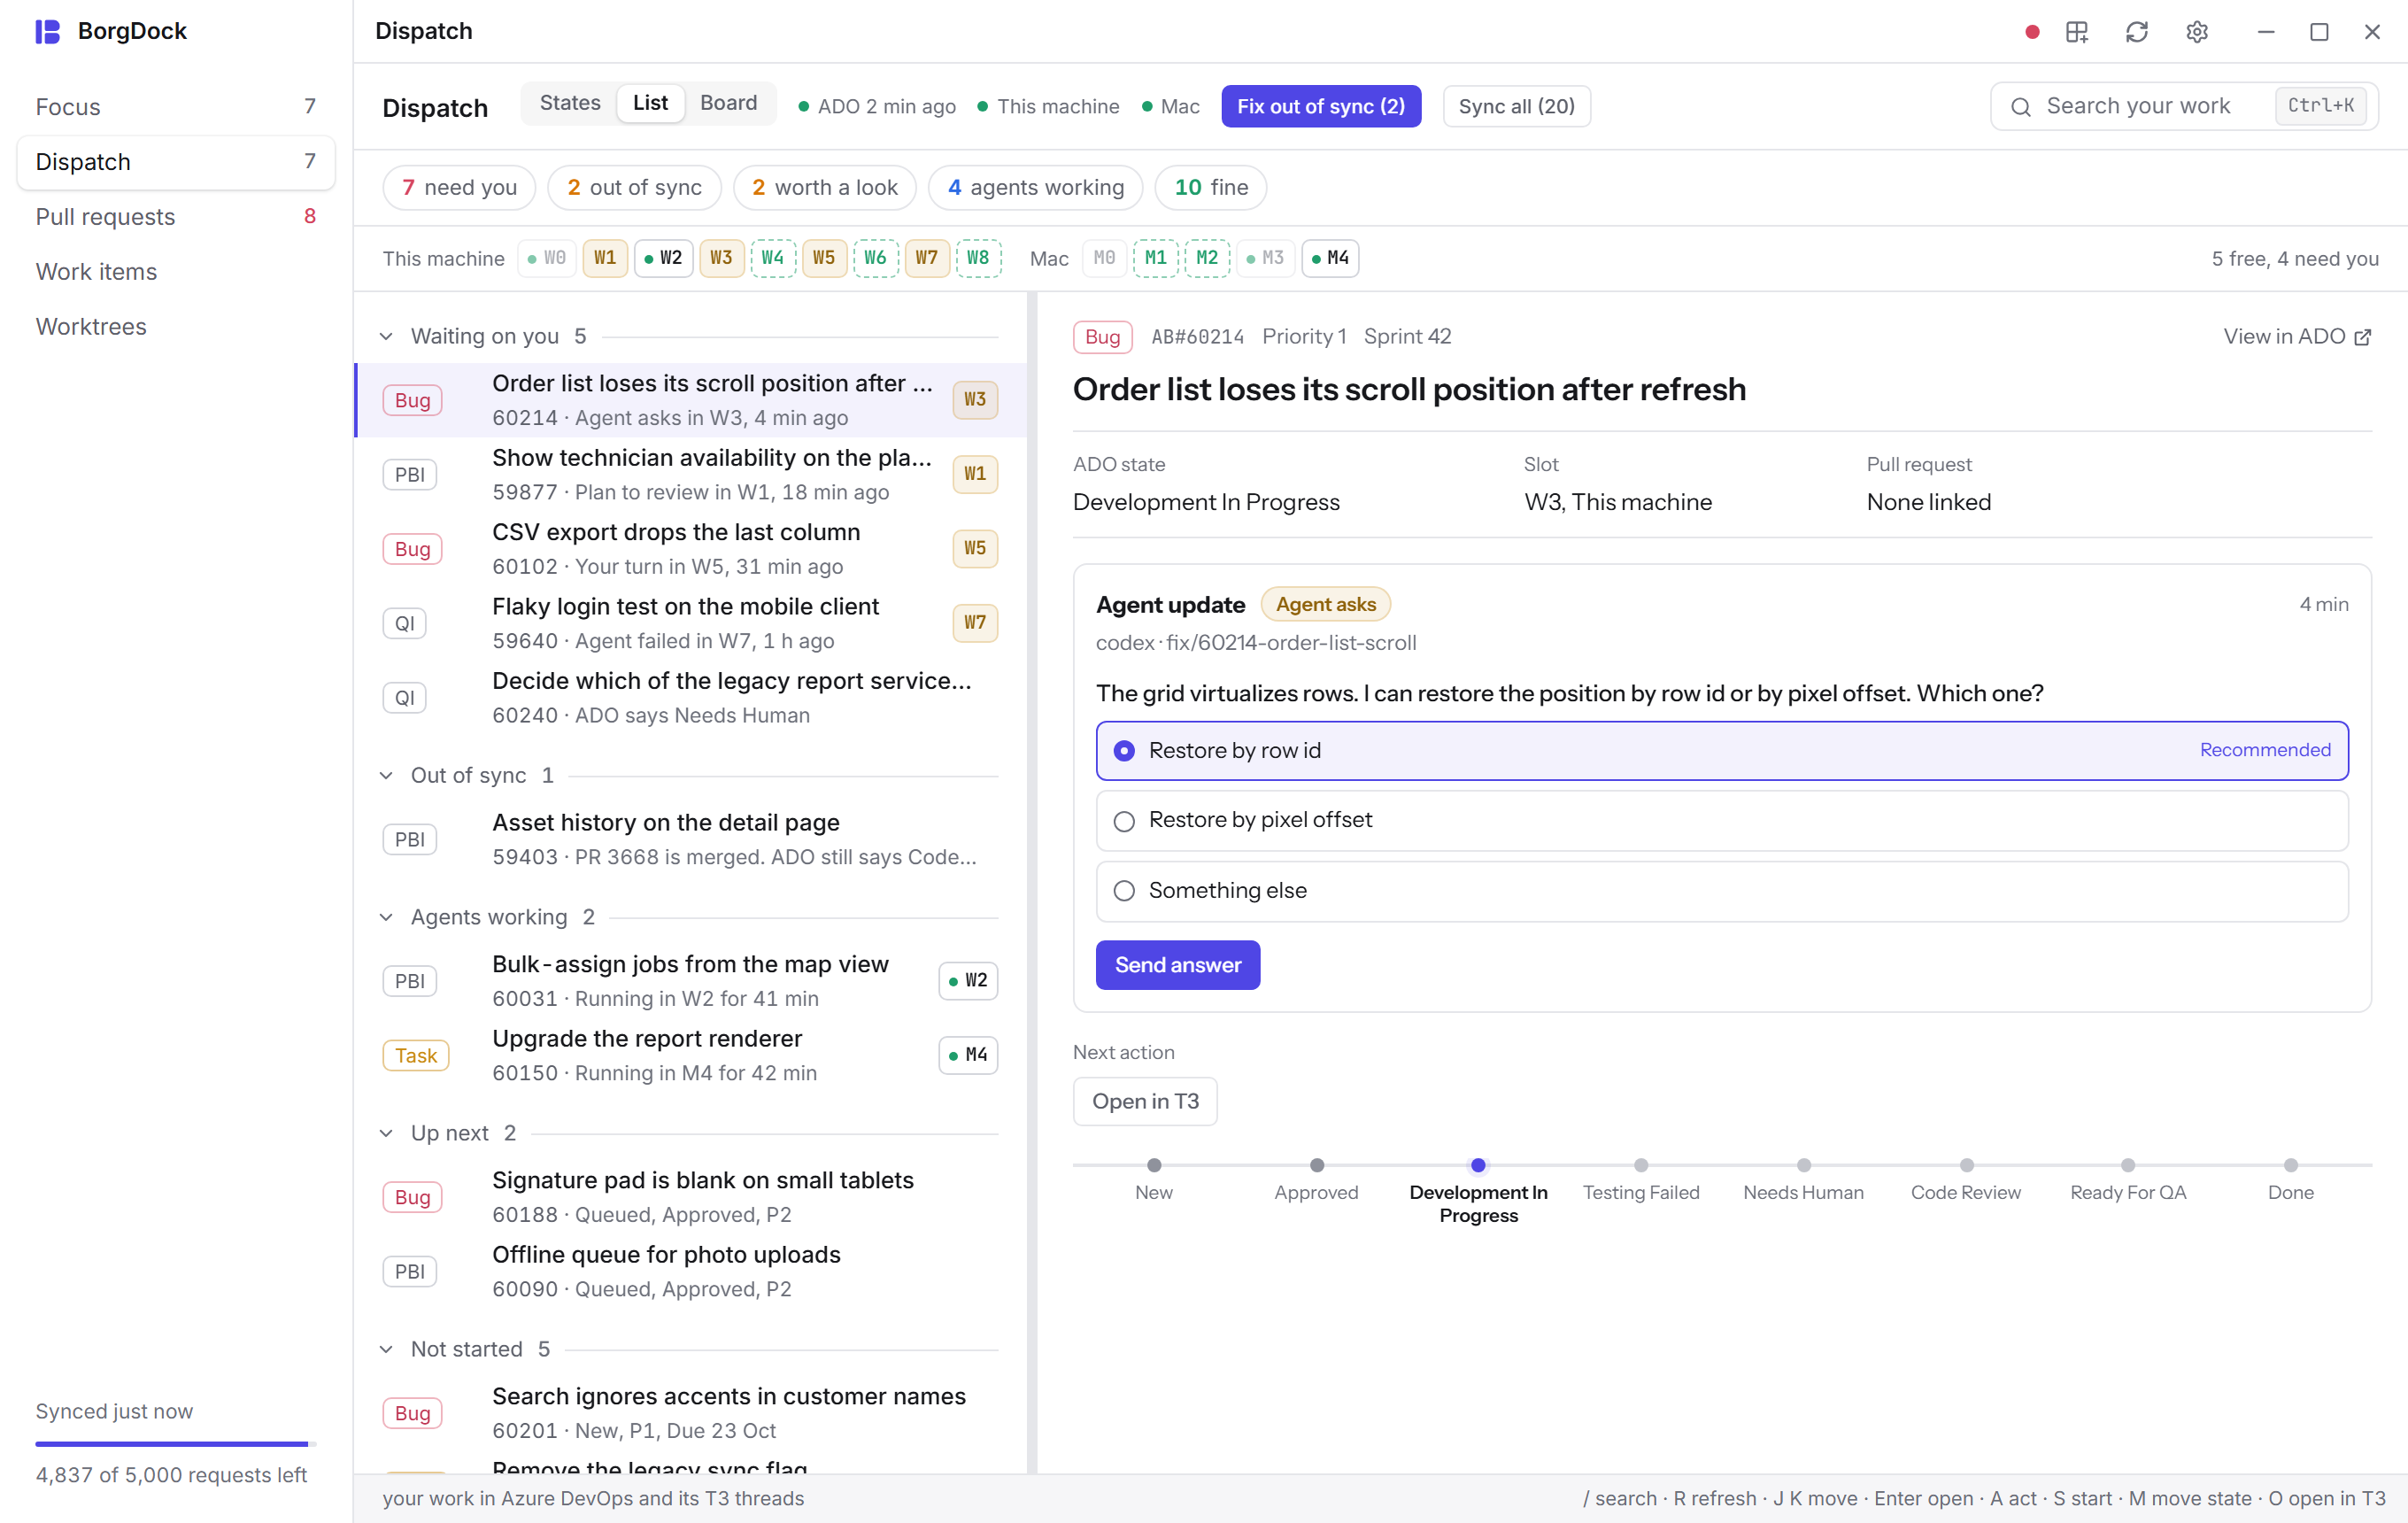Select Restore by pixel offset option
The width and height of the screenshot is (2408, 1523).
tap(1722, 821)
